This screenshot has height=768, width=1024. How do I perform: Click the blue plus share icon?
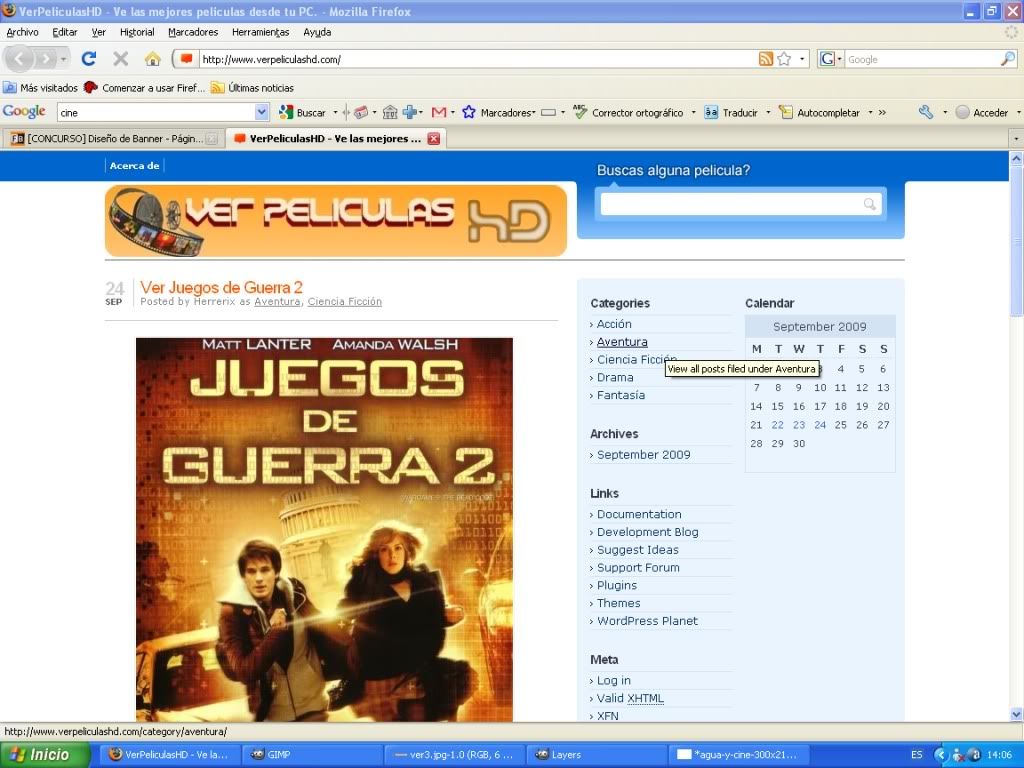(x=410, y=112)
